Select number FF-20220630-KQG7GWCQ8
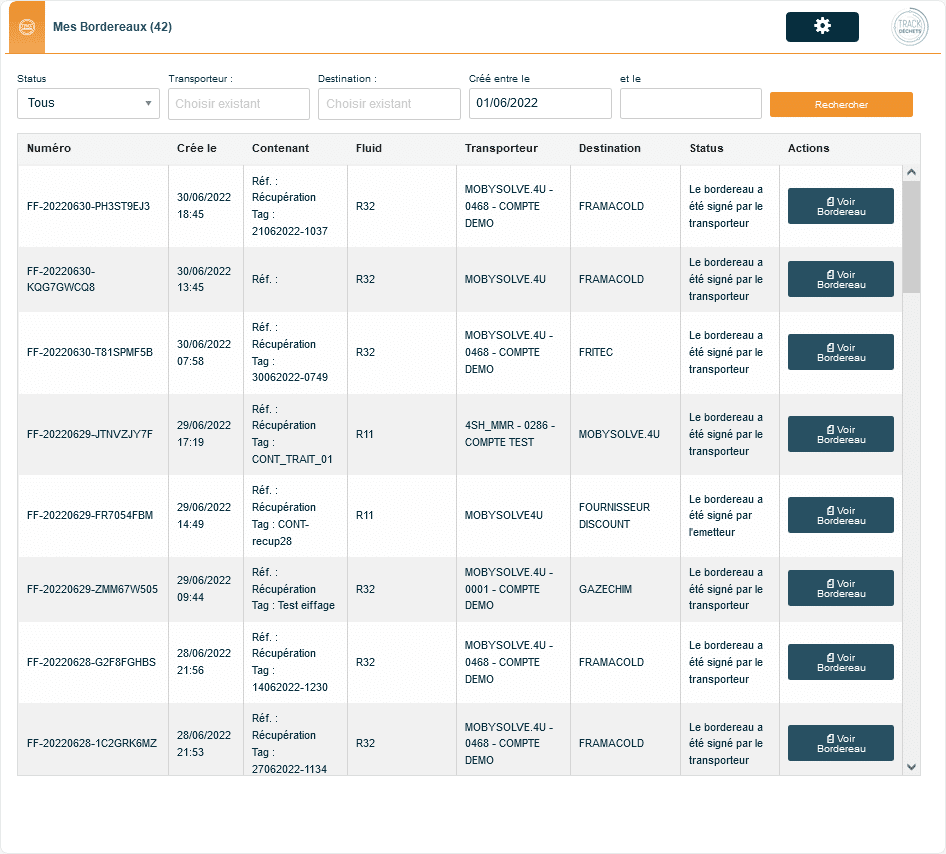Screen dimensions: 946x854 coord(61,279)
